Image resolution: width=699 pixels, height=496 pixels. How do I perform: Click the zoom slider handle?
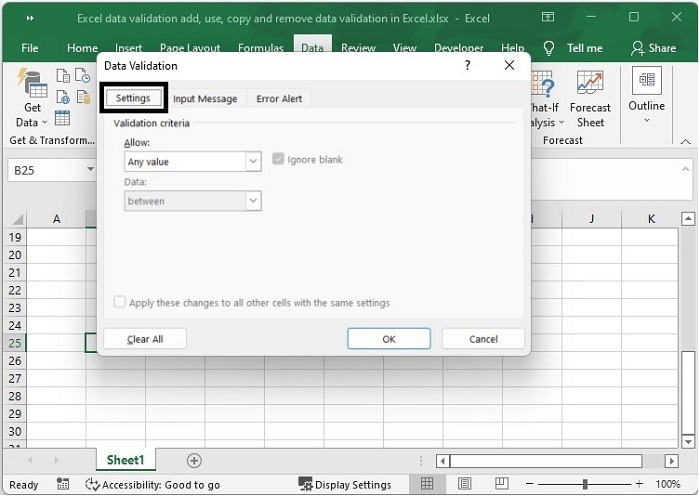coord(584,484)
